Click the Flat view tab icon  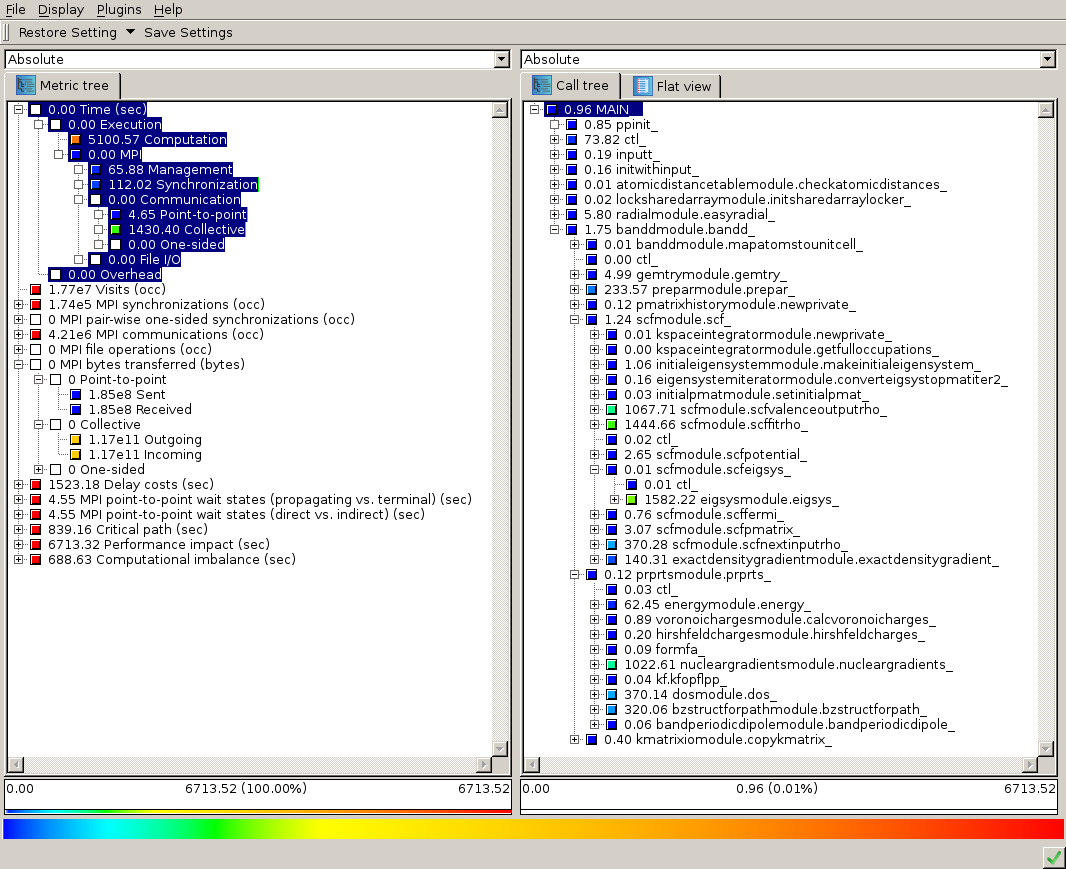tap(642, 86)
